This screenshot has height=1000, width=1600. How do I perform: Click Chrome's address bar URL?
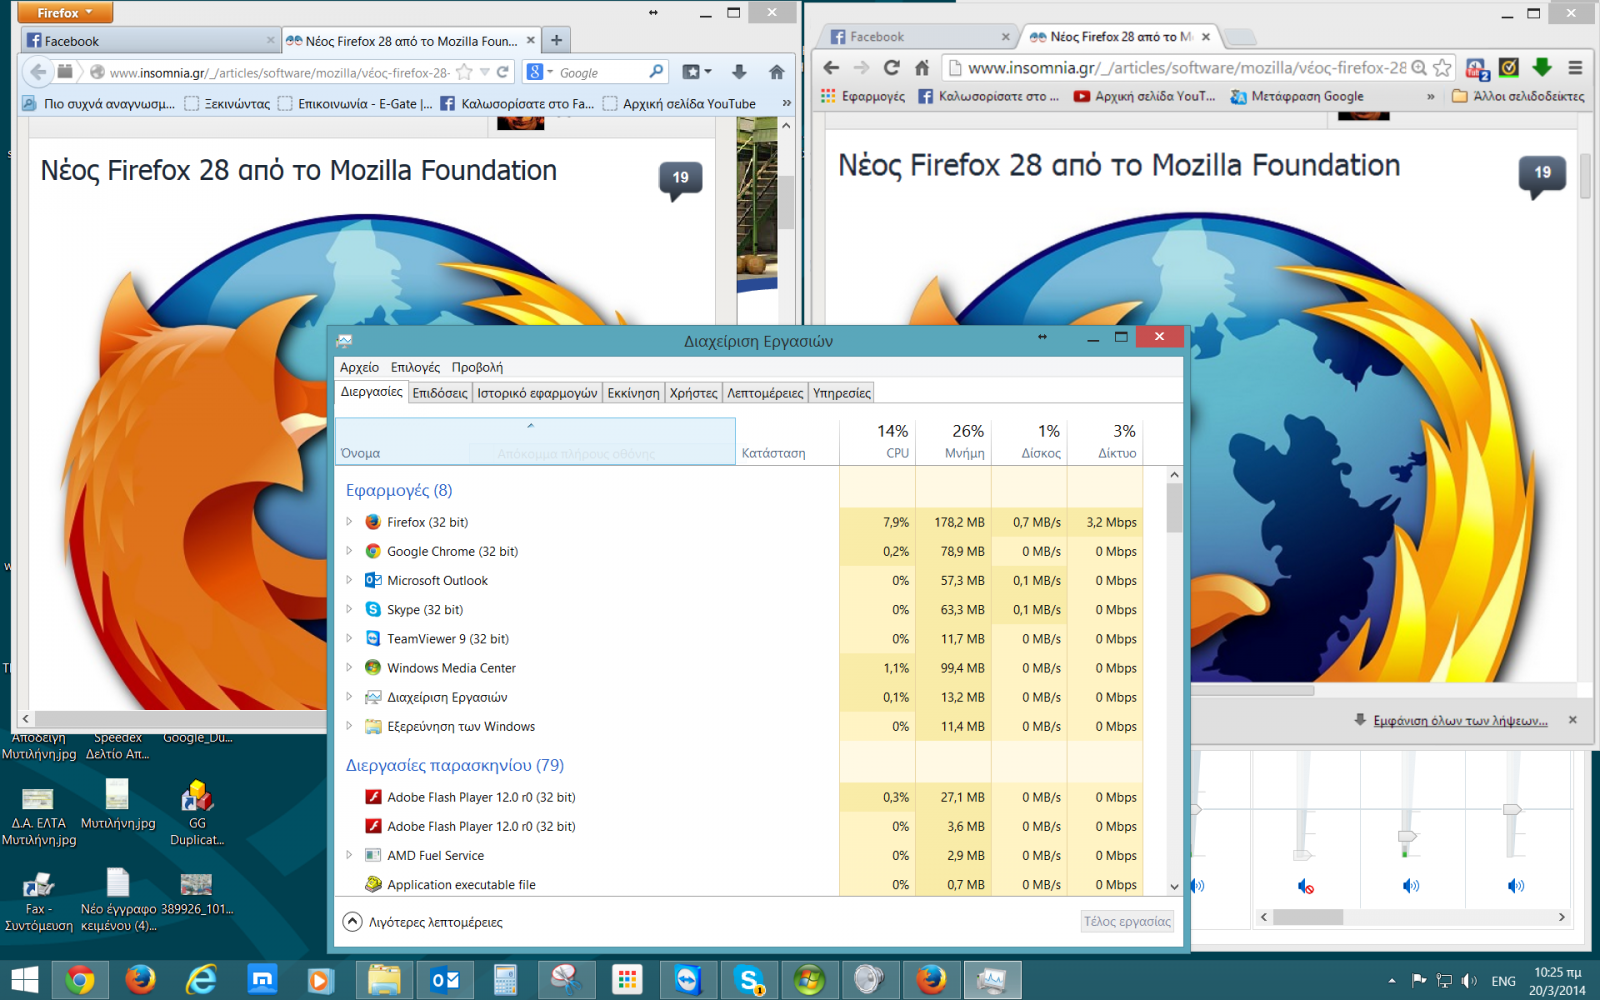(x=1186, y=68)
